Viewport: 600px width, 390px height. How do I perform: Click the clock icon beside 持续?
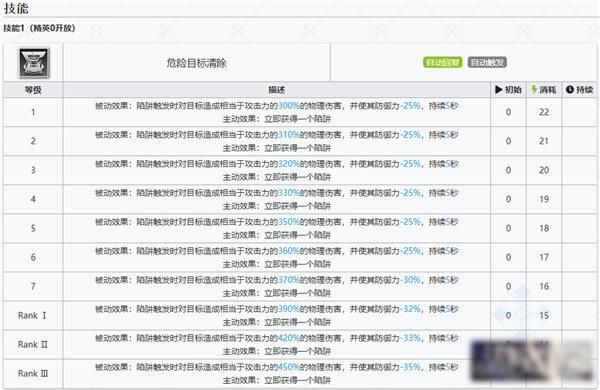pos(570,90)
